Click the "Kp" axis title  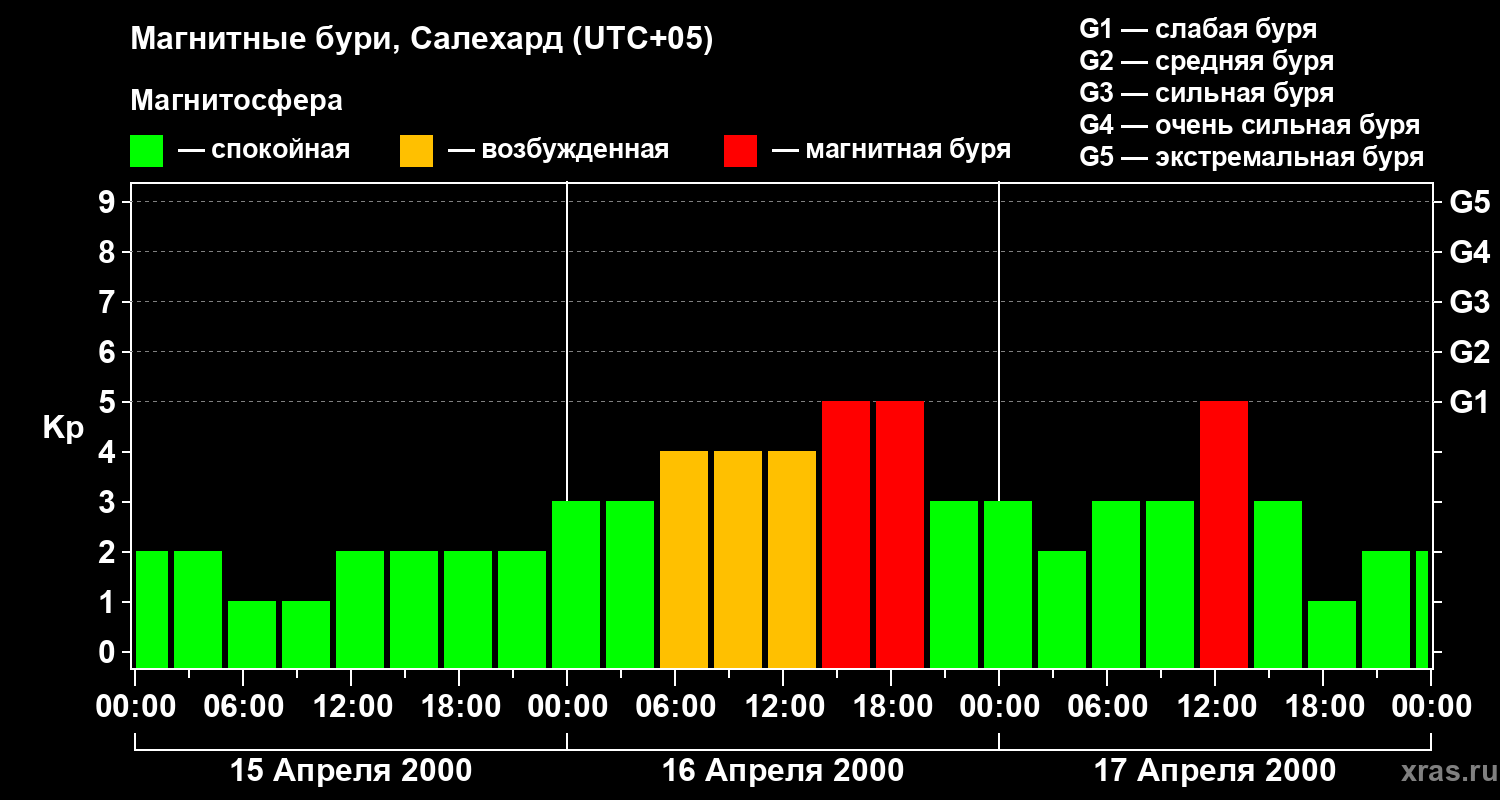click(63, 427)
